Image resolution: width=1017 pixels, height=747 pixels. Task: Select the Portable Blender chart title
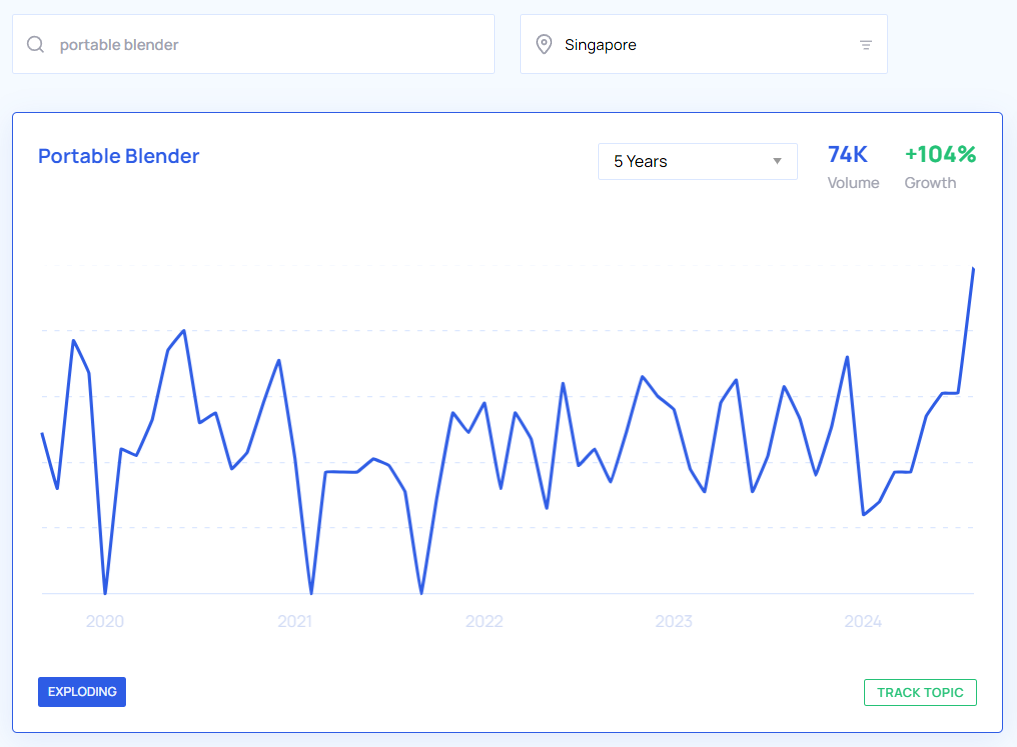[119, 156]
